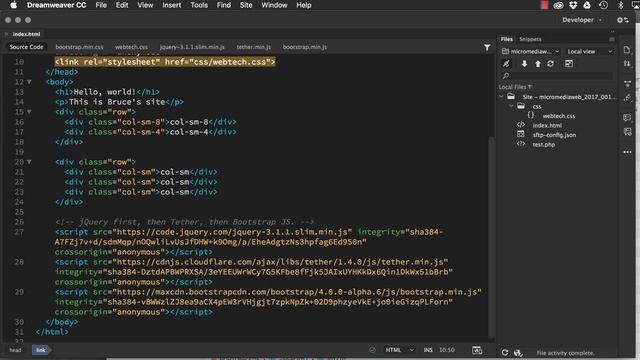The width and height of the screenshot is (640, 360).
Task: Click the Local Files column header
Action: [x=515, y=87]
